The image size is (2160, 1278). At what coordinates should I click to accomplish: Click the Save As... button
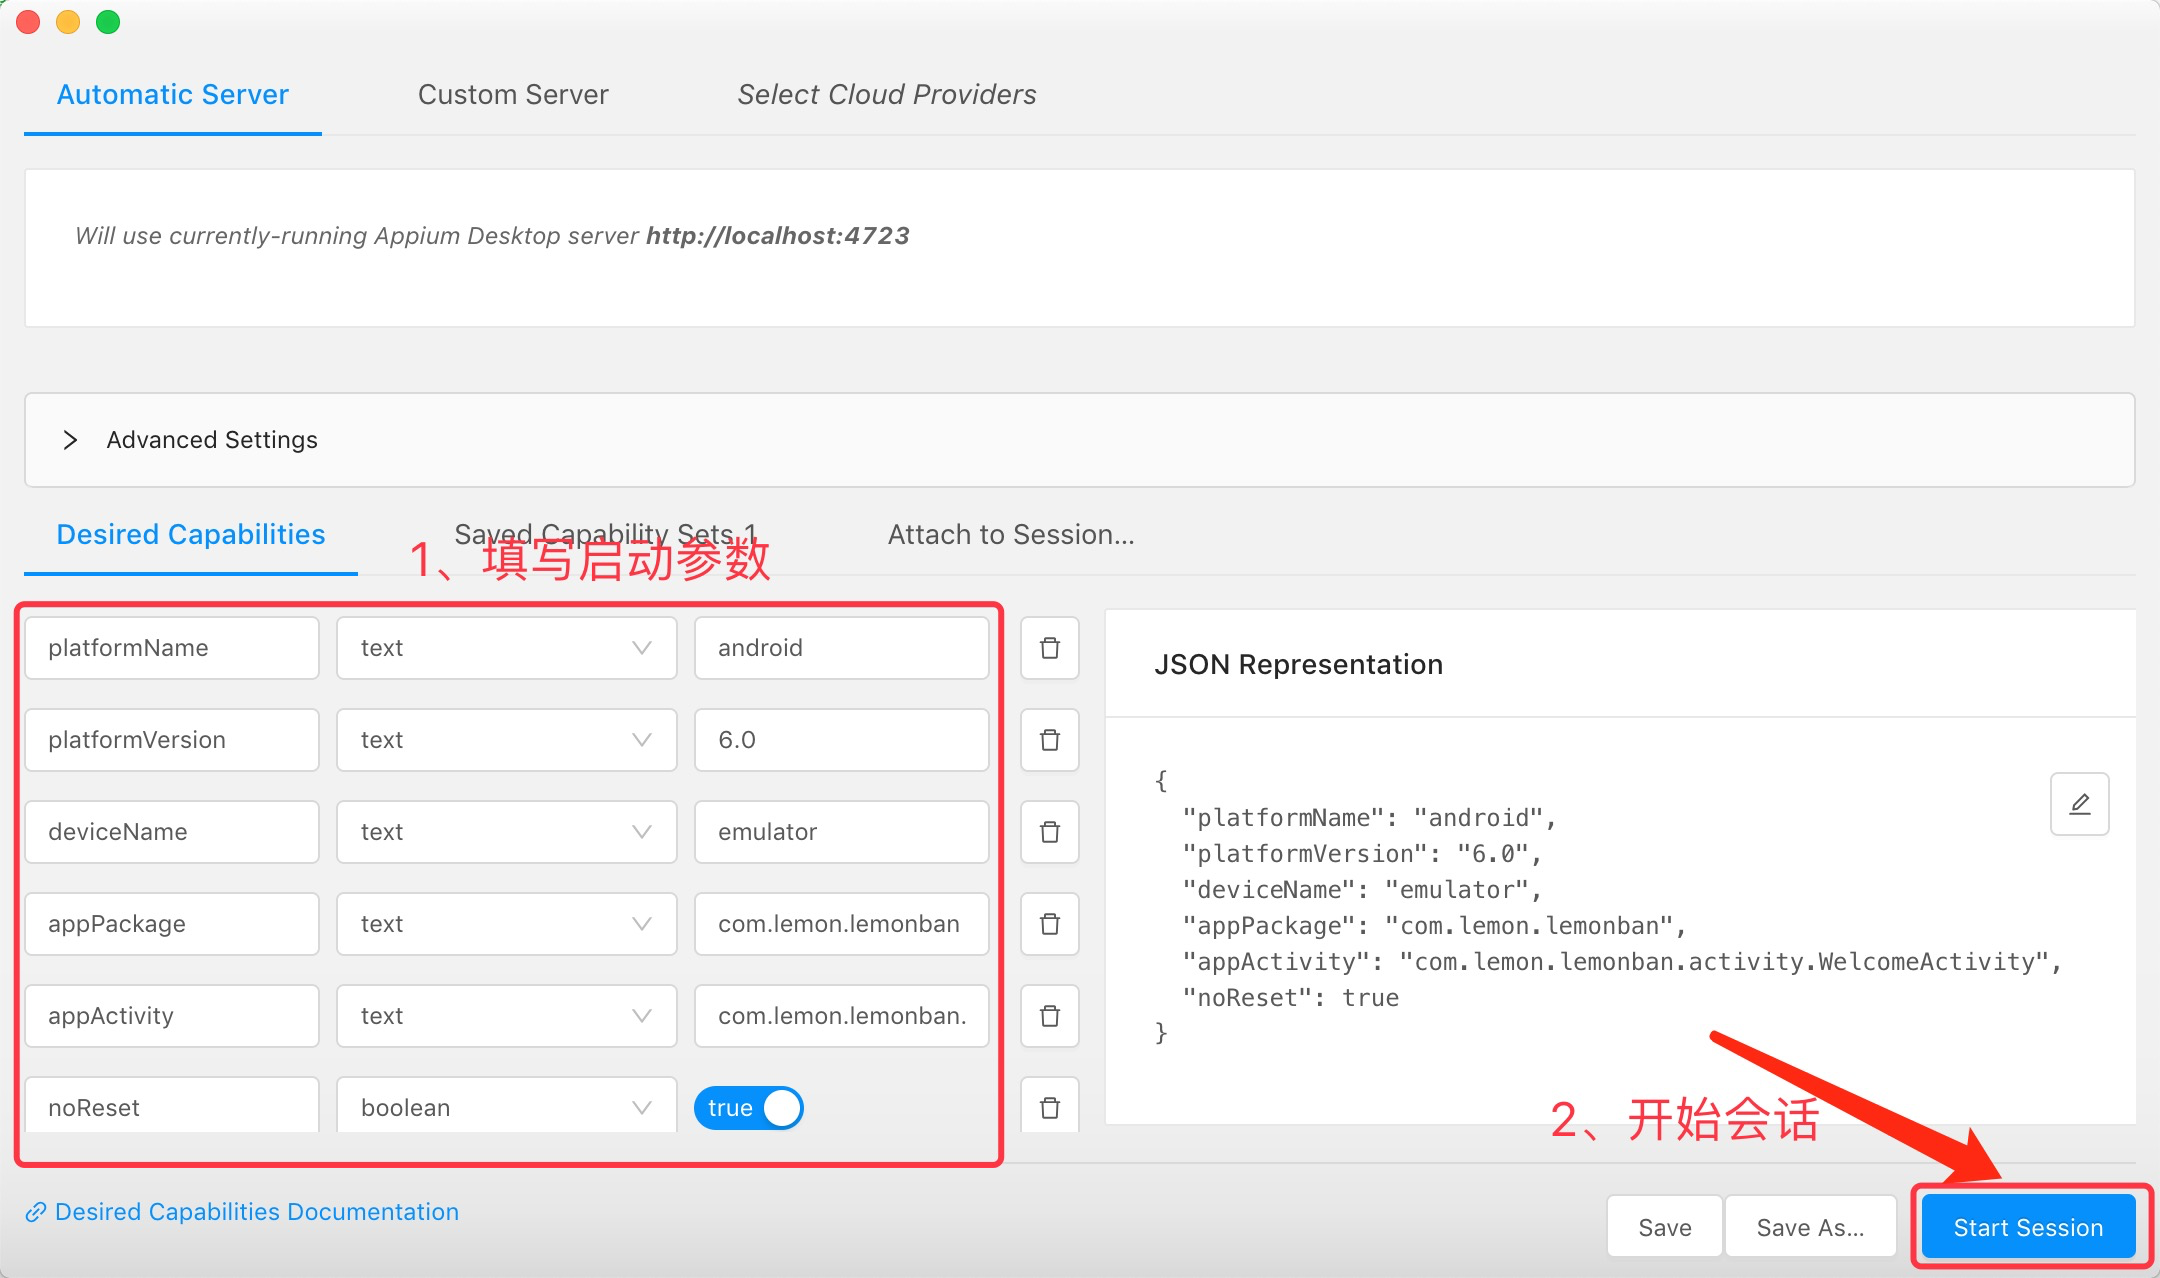pyautogui.click(x=1810, y=1227)
